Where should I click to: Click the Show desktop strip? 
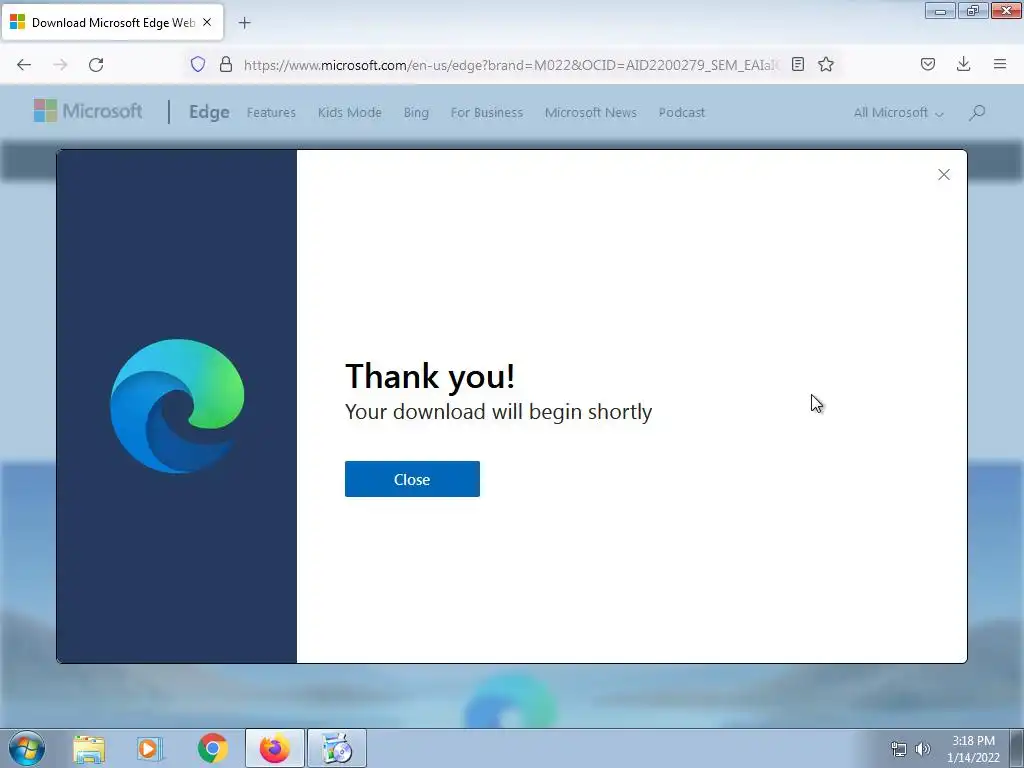[x=1017, y=748]
